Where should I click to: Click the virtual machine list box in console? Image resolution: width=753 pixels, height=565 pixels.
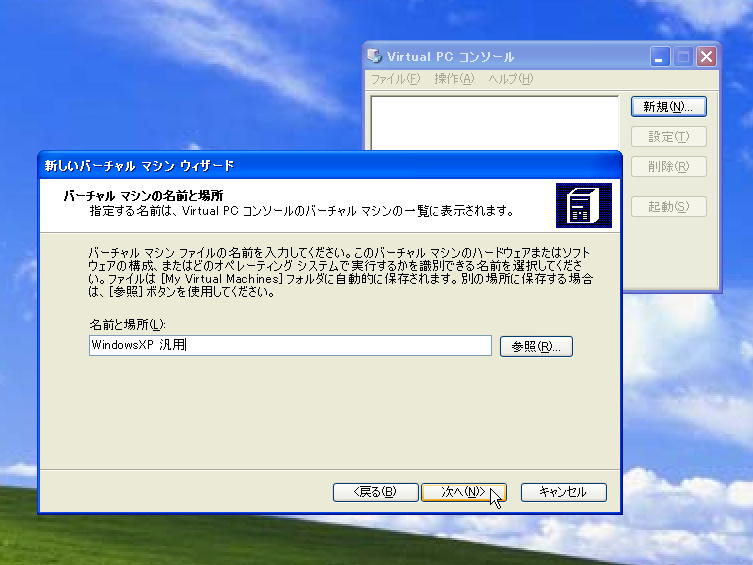(x=495, y=123)
